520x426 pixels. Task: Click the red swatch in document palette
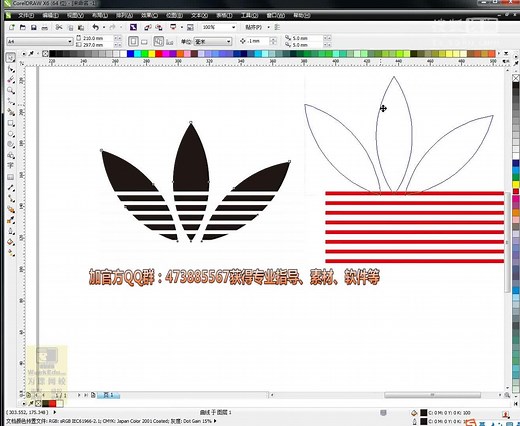click(x=52, y=404)
